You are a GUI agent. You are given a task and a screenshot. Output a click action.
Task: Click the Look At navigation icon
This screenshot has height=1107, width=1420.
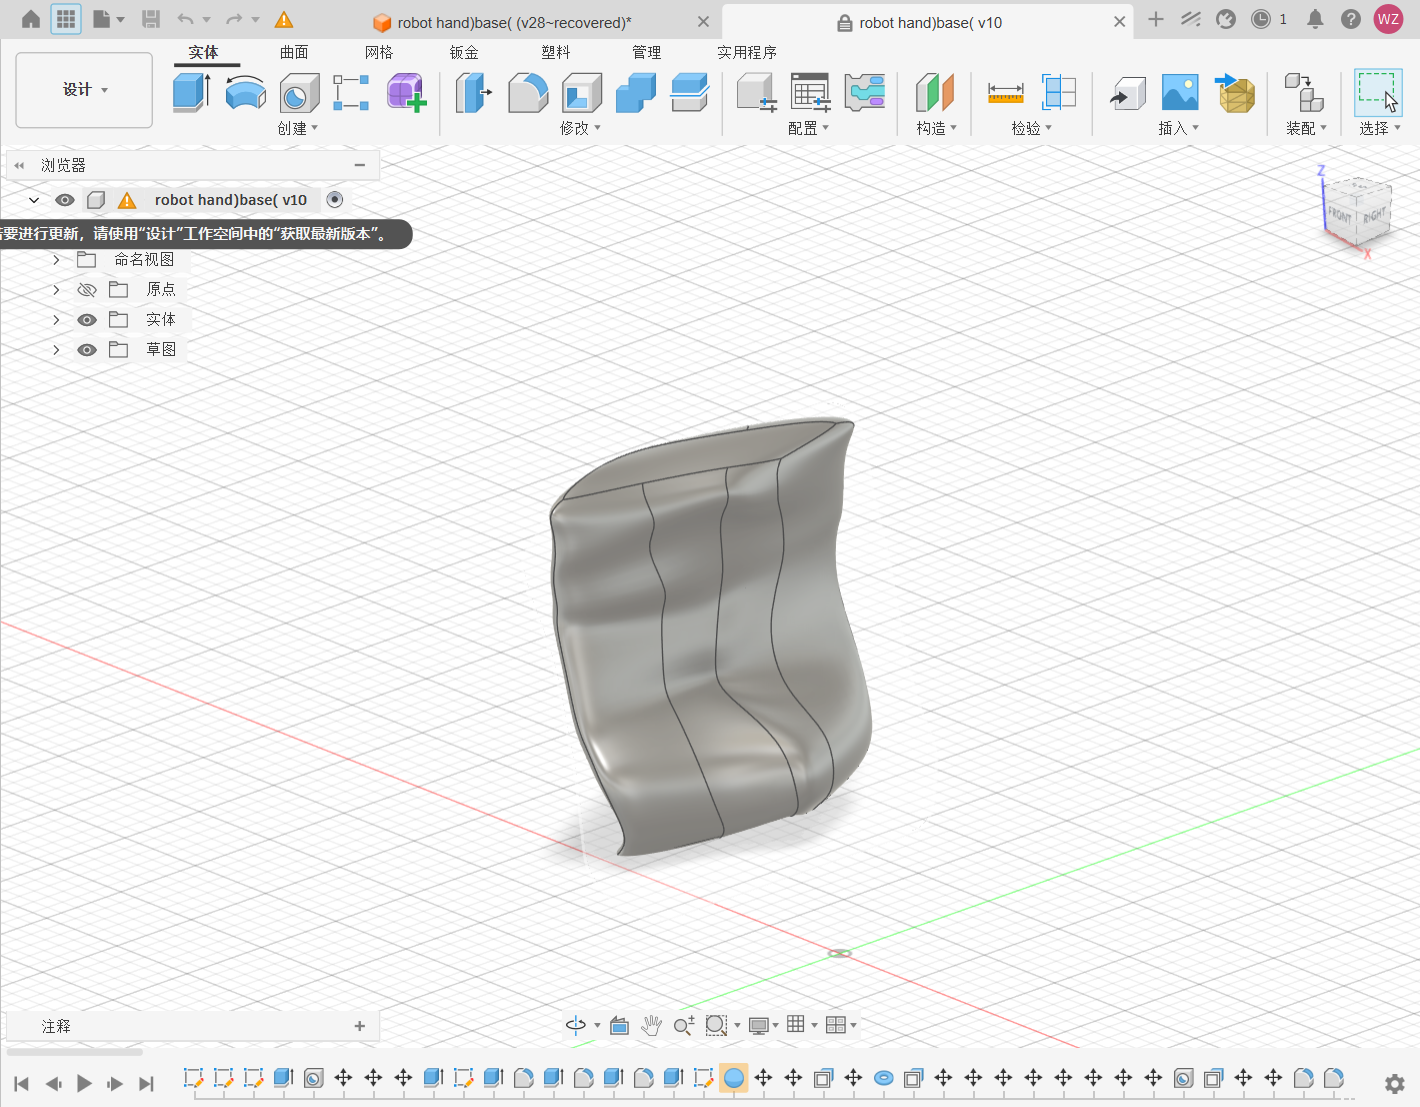point(620,1025)
